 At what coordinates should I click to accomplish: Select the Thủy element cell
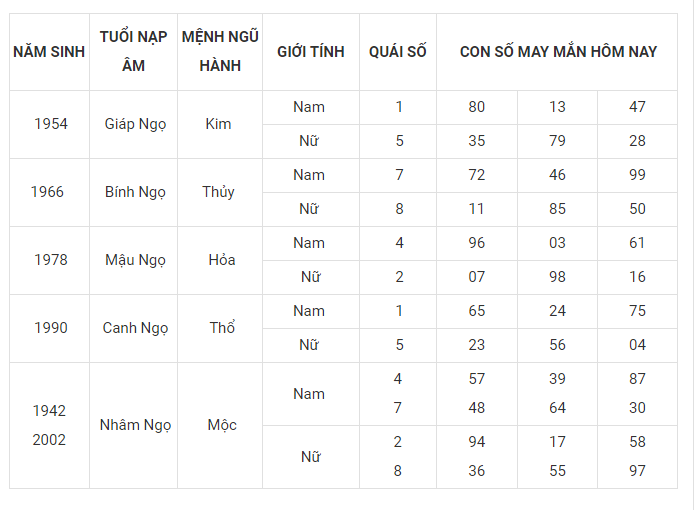[218, 192]
